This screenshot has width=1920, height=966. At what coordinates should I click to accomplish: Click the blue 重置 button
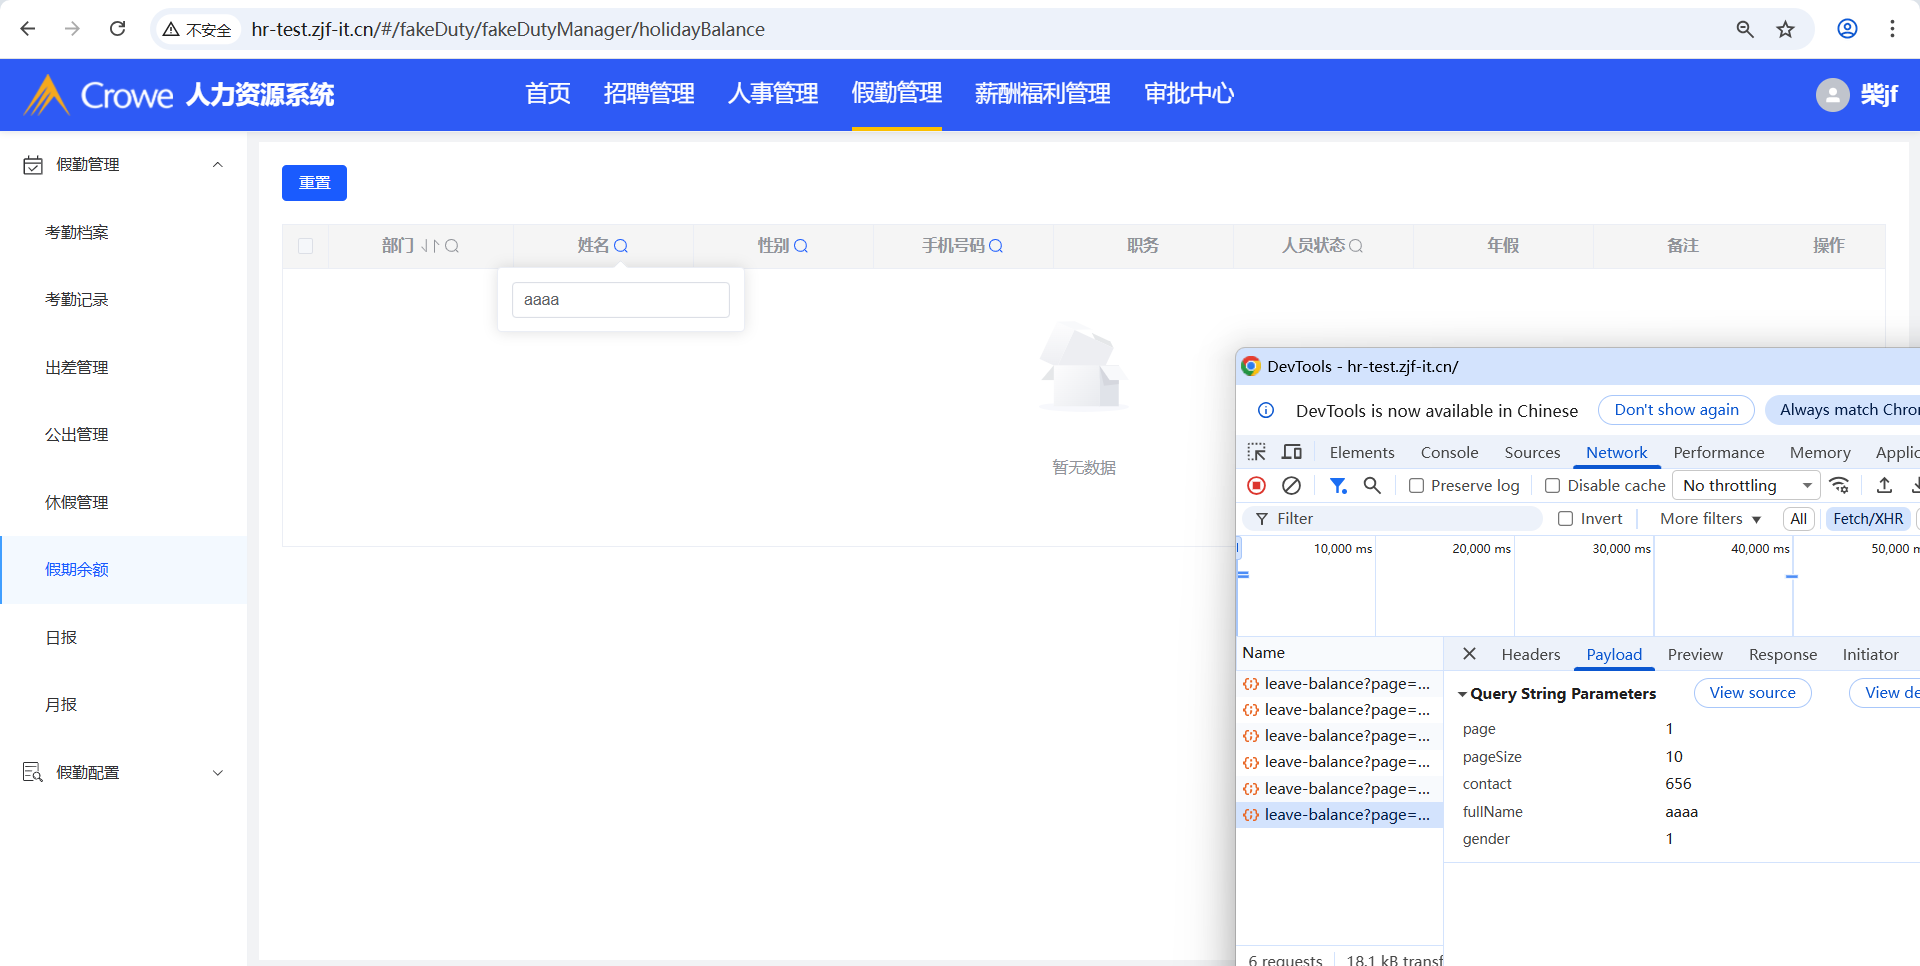point(314,183)
